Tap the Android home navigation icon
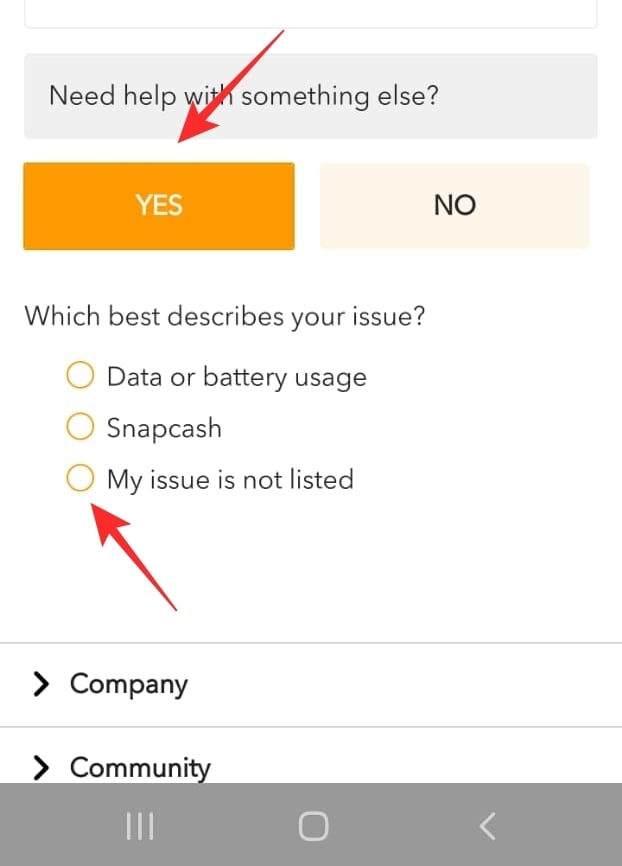 pos(313,825)
